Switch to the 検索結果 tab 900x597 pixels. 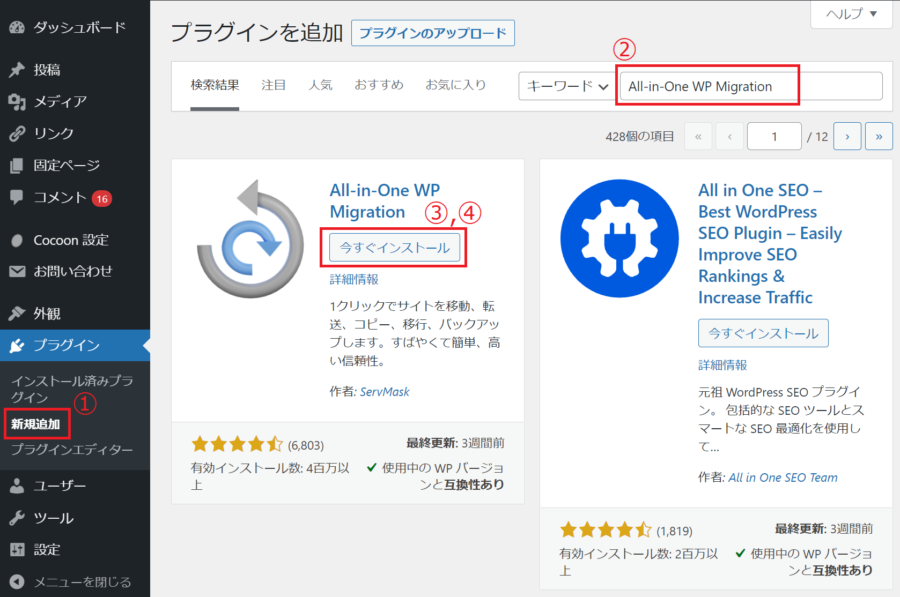[215, 86]
